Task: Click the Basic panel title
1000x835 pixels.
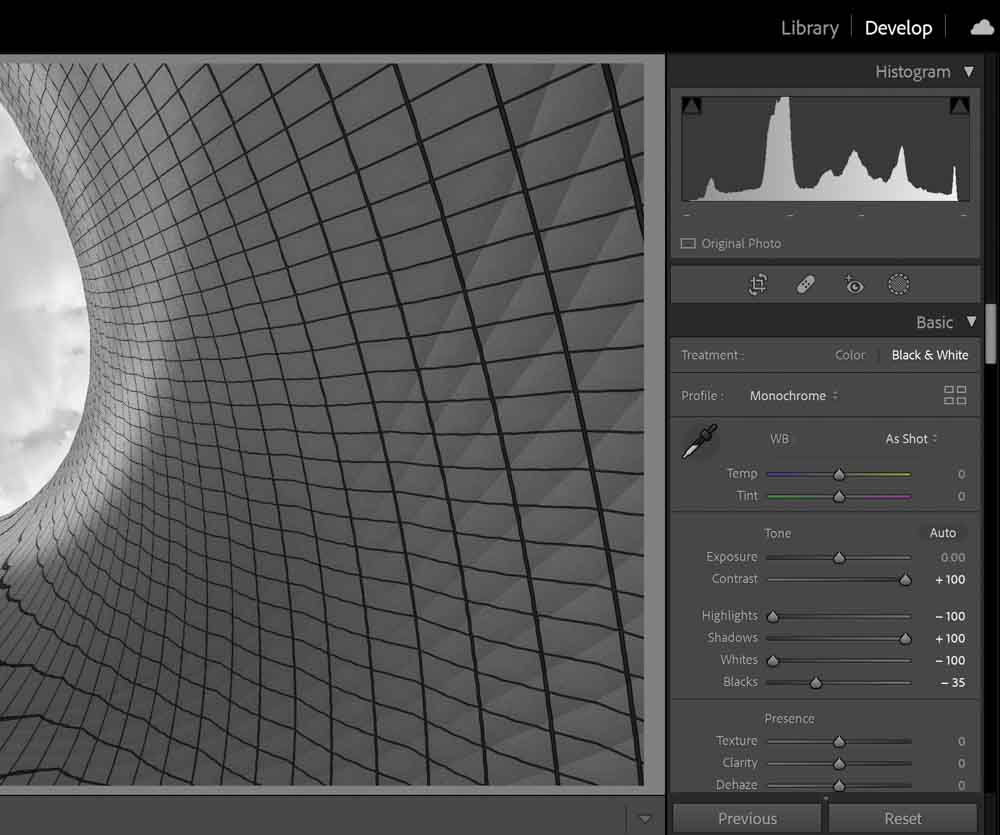Action: tap(934, 322)
